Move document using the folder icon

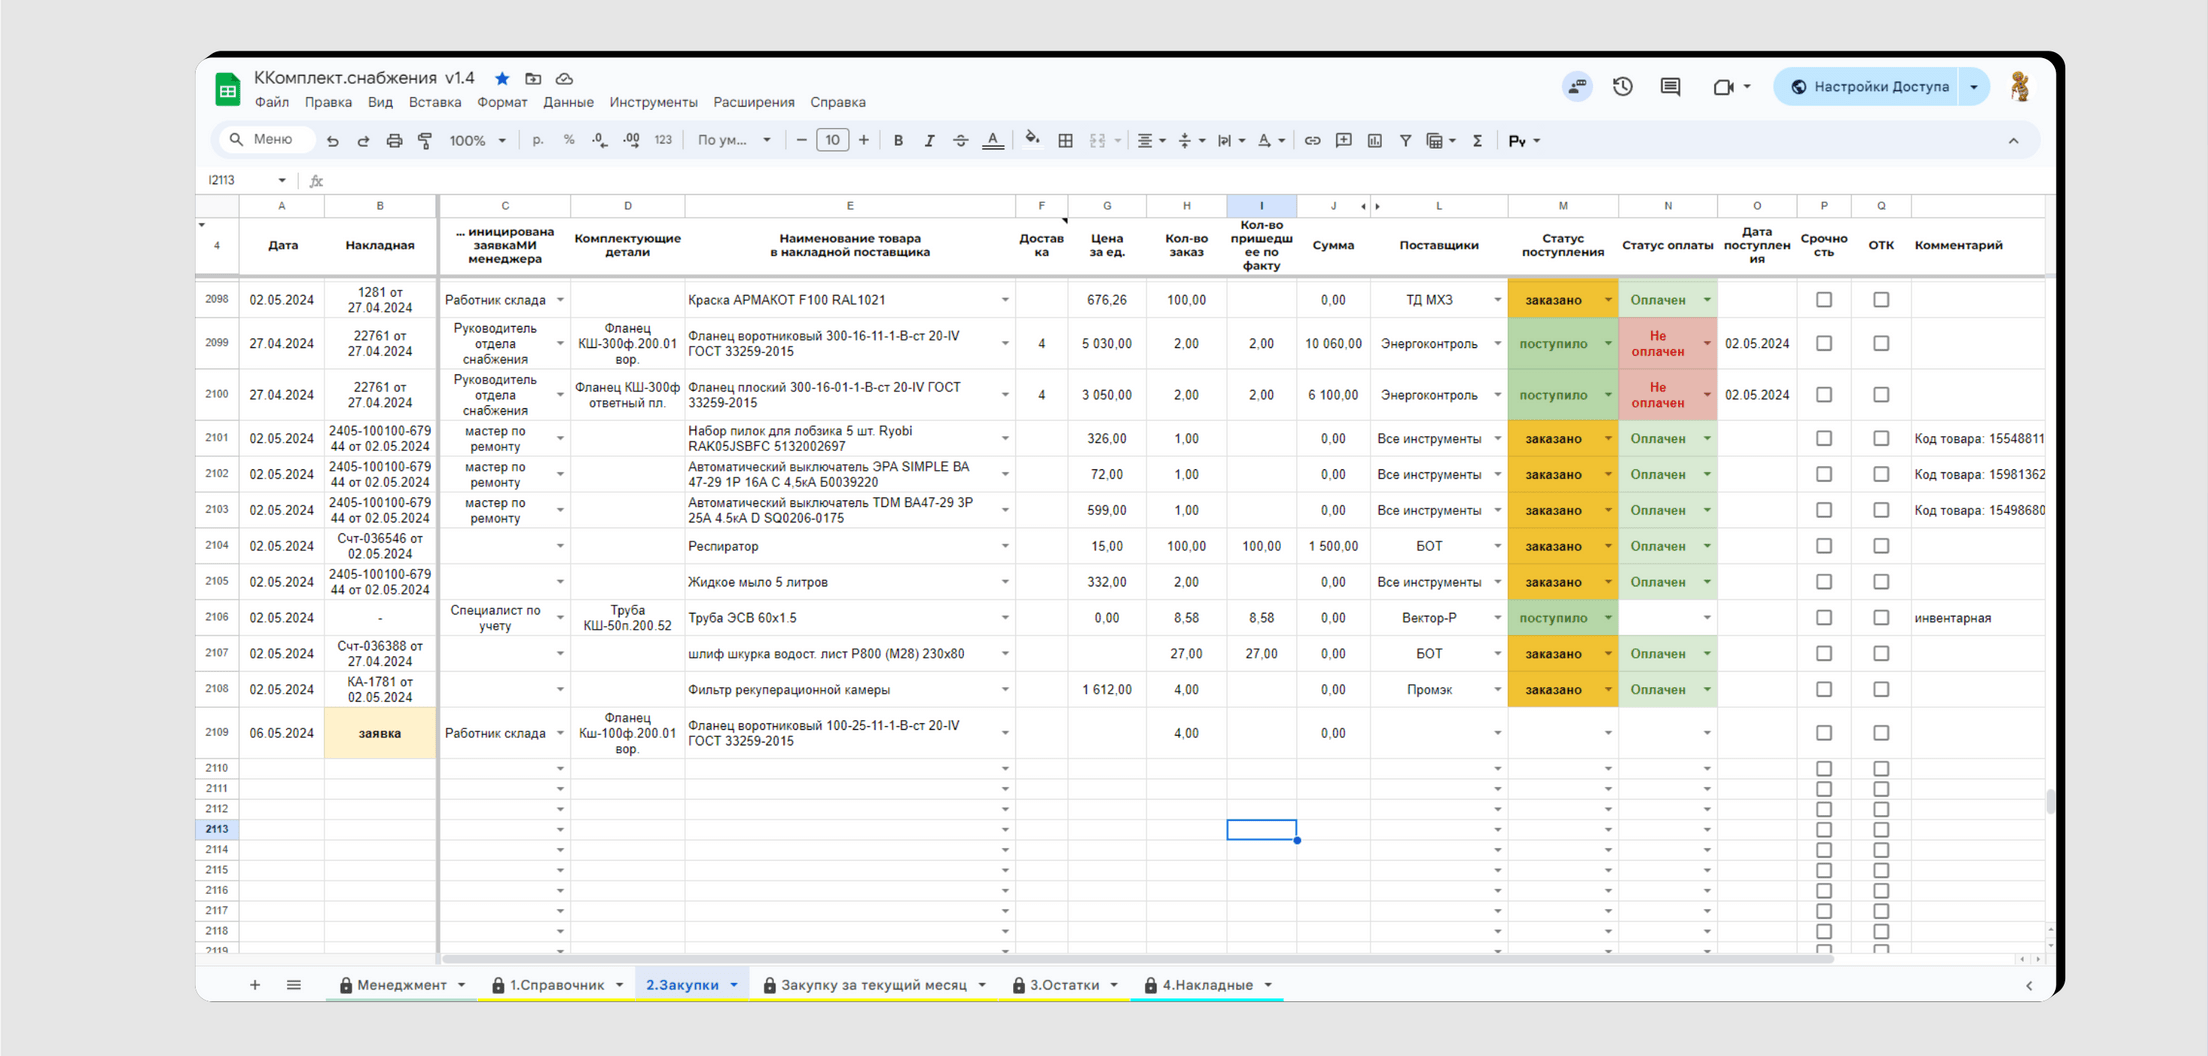pyautogui.click(x=533, y=78)
